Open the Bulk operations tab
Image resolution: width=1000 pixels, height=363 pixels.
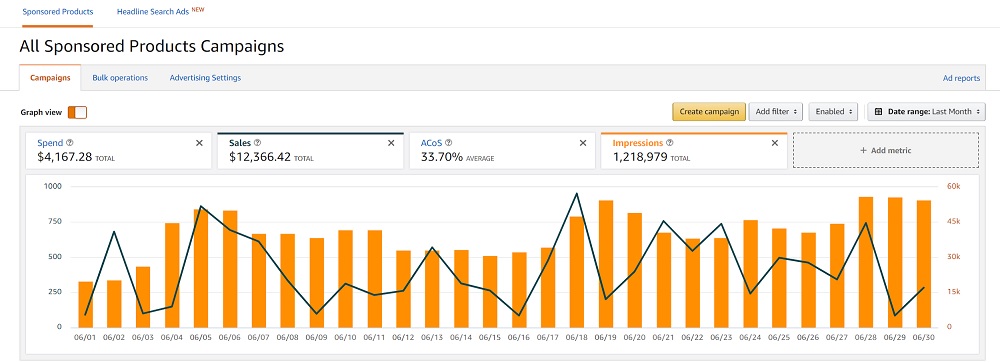[120, 78]
